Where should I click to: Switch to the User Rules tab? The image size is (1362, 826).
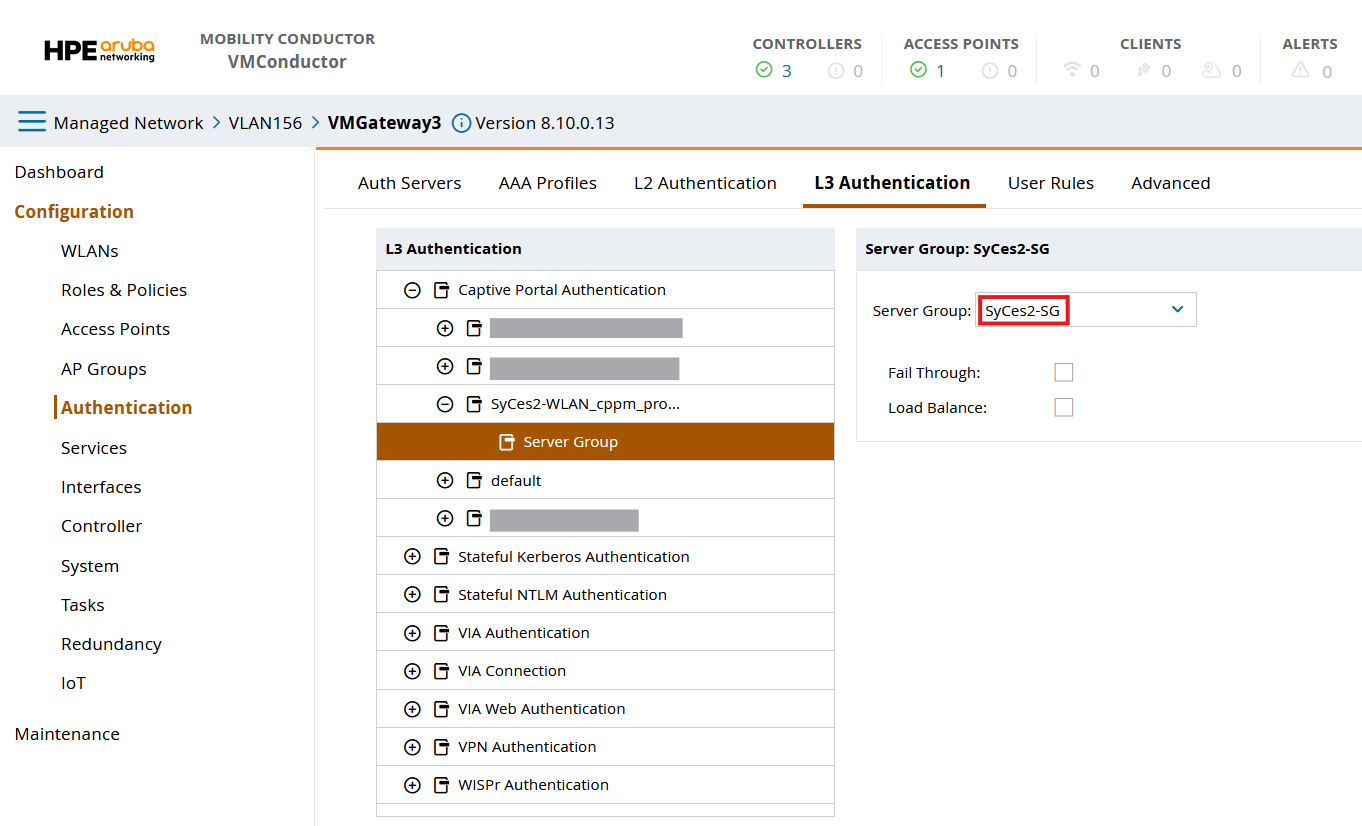[1050, 183]
